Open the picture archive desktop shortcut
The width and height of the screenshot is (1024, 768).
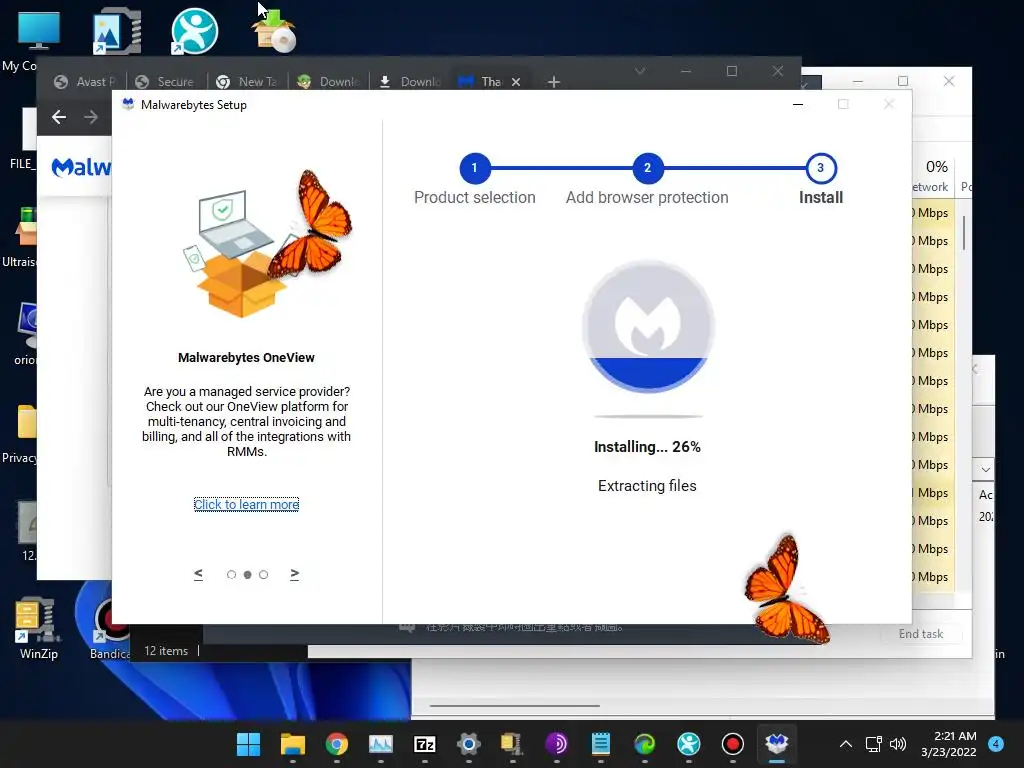(116, 31)
